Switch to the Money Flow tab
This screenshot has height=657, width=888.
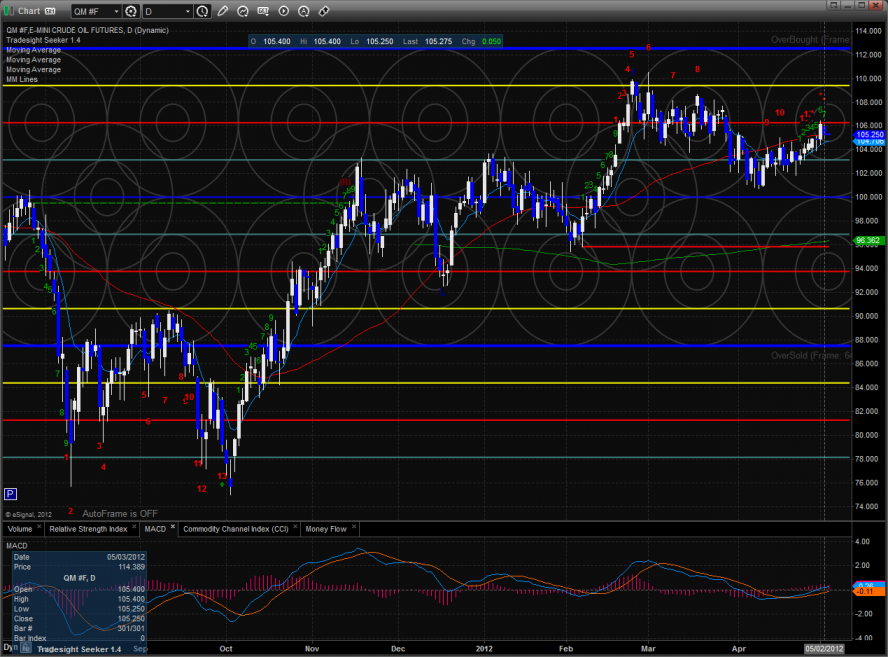coord(325,528)
